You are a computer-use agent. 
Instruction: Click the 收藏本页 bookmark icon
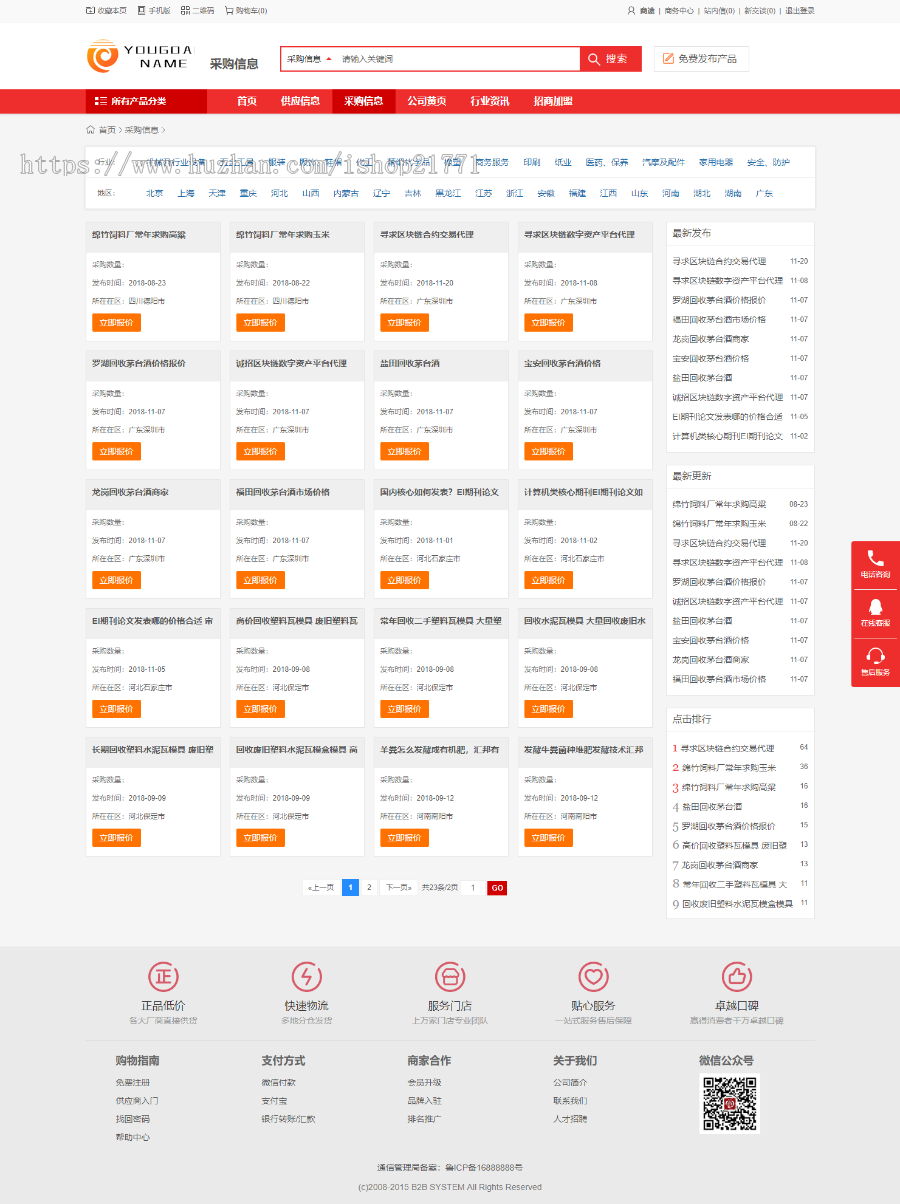(x=91, y=10)
